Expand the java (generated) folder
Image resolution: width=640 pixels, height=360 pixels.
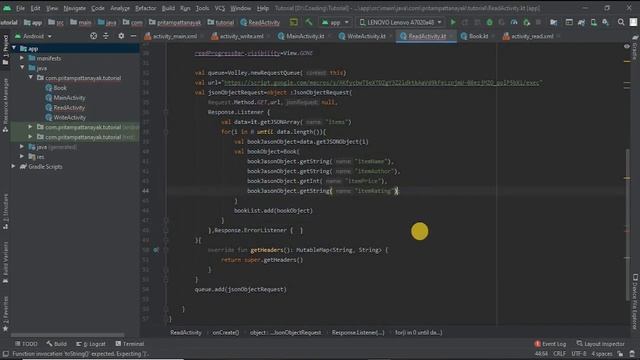coord(22,147)
